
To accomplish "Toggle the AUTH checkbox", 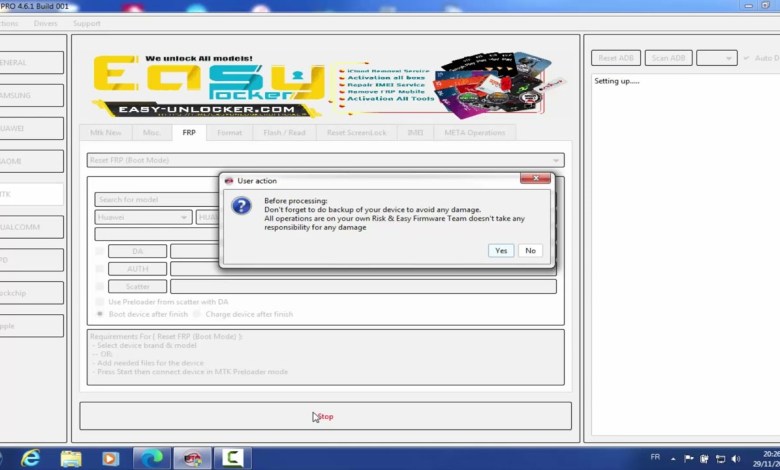I will click(x=99, y=269).
